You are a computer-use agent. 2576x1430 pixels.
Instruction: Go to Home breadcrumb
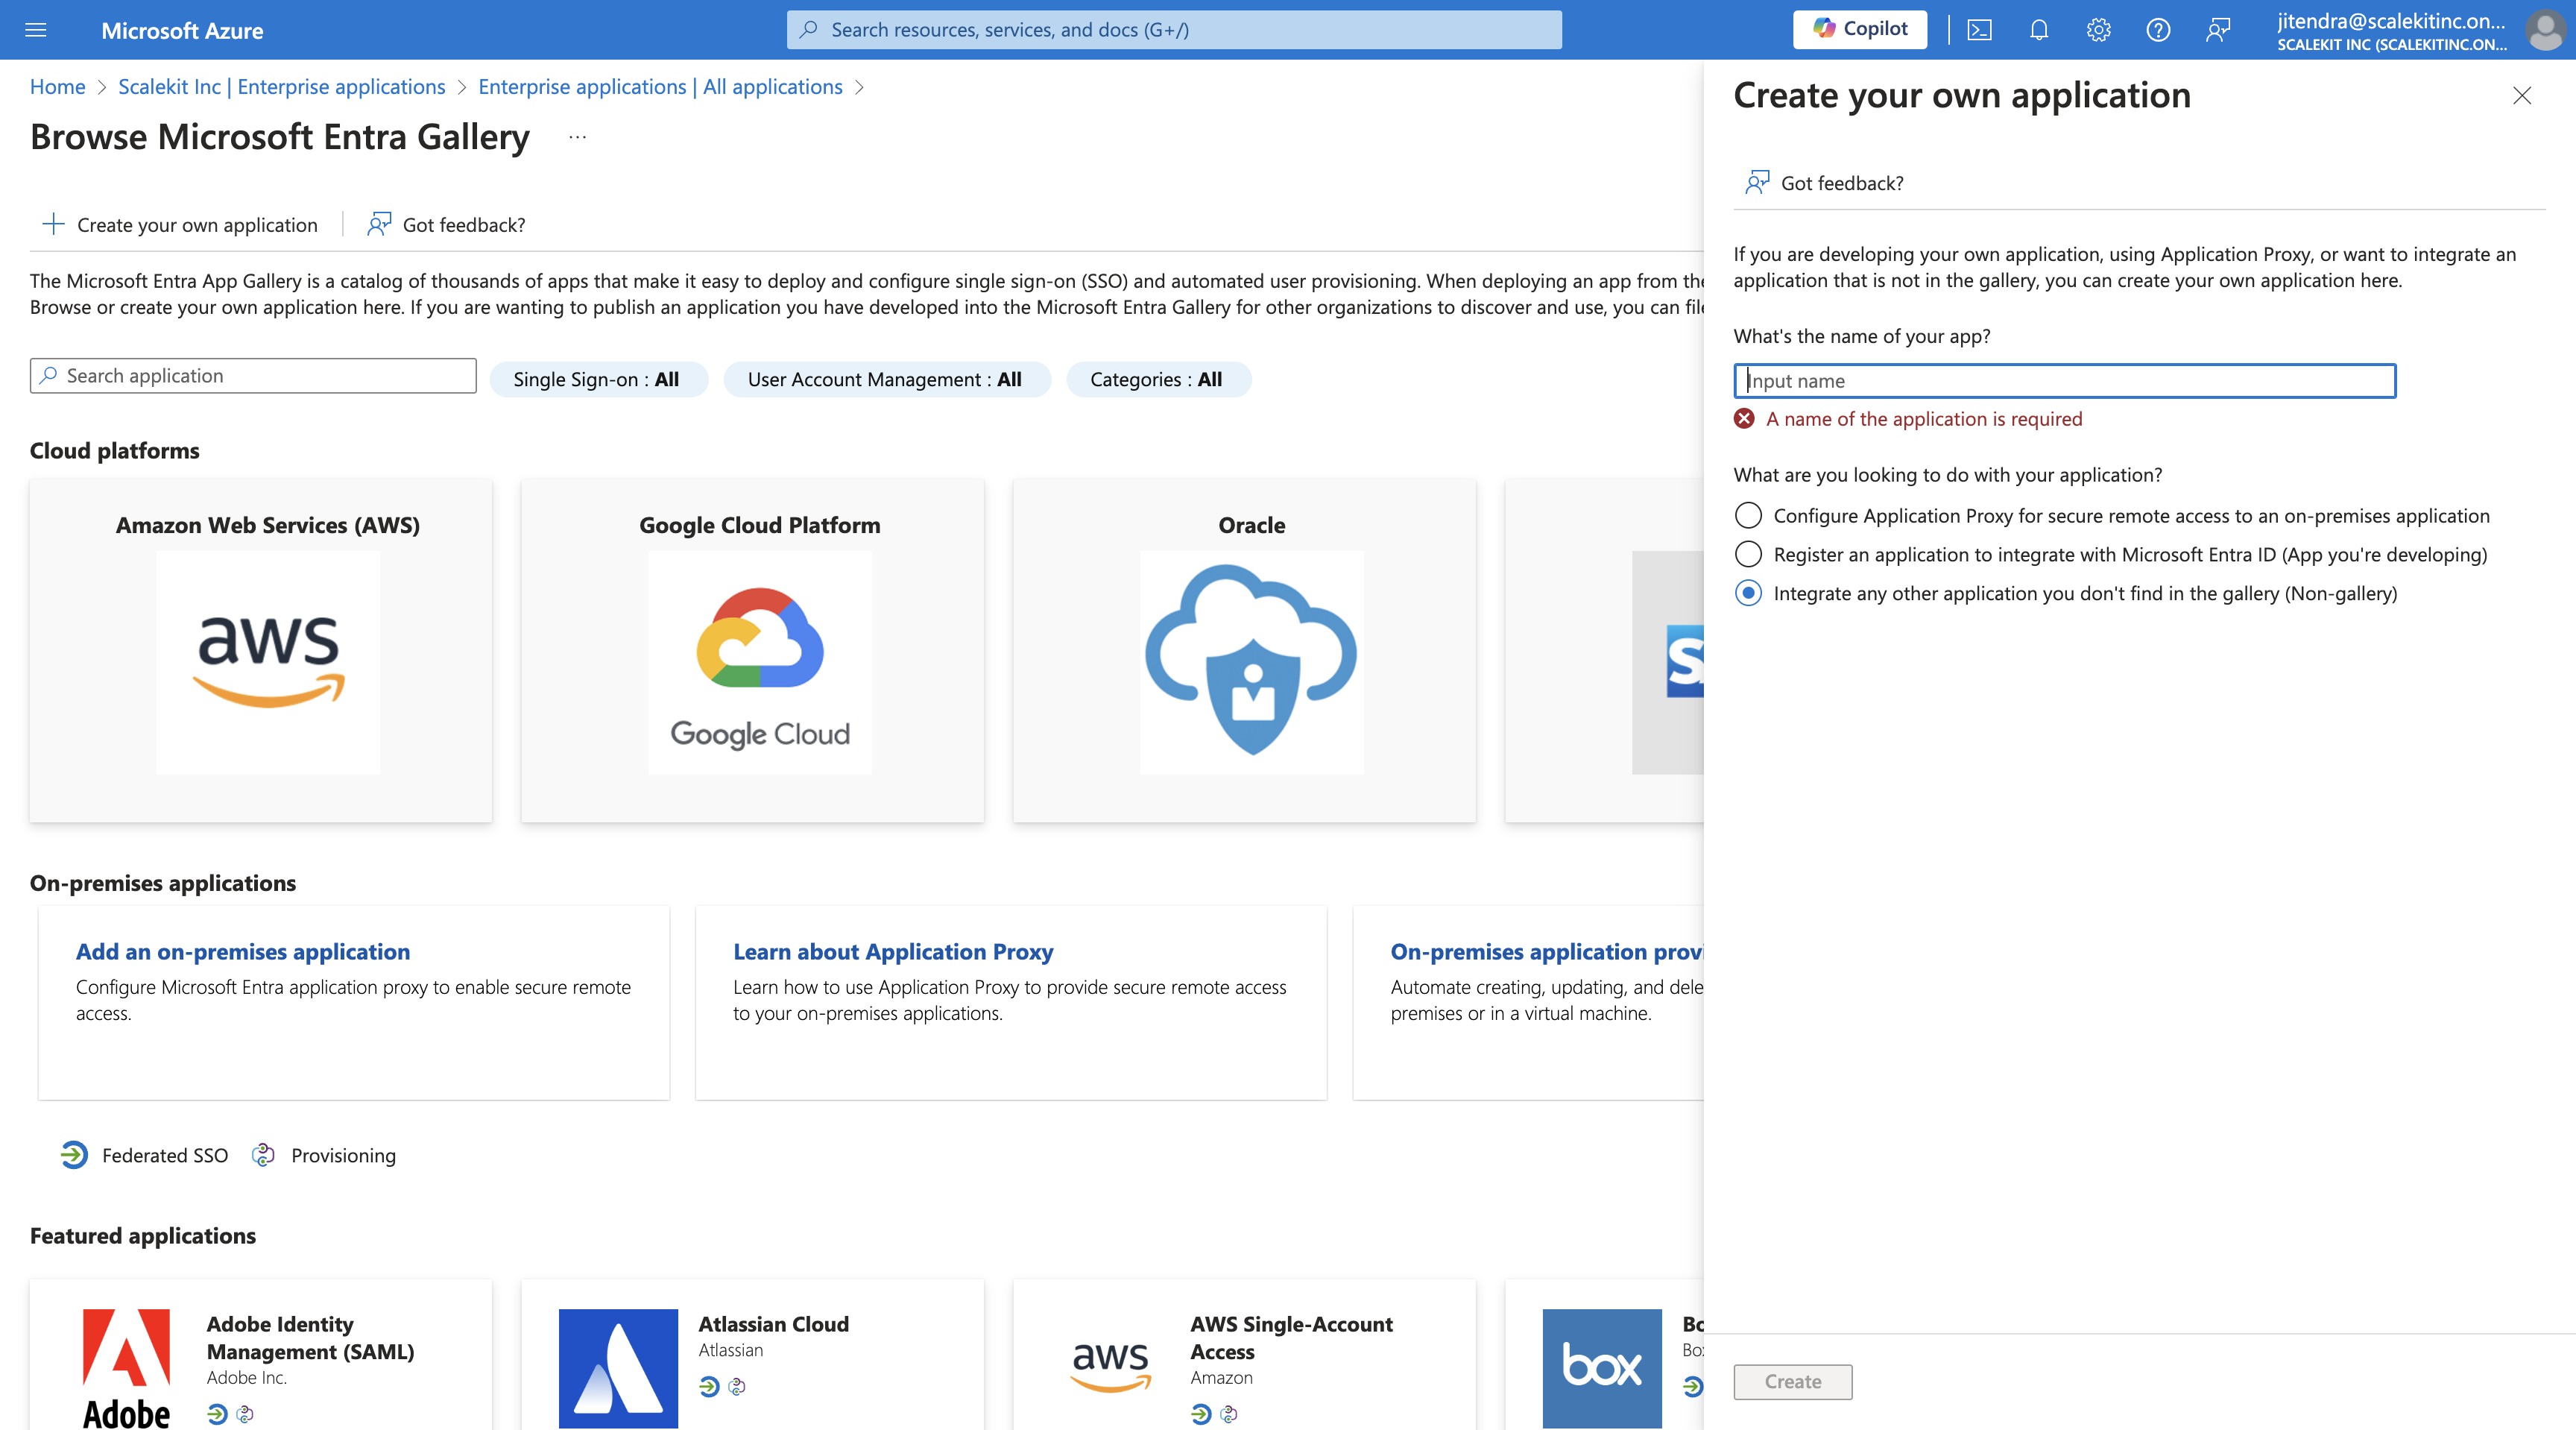coord(57,87)
